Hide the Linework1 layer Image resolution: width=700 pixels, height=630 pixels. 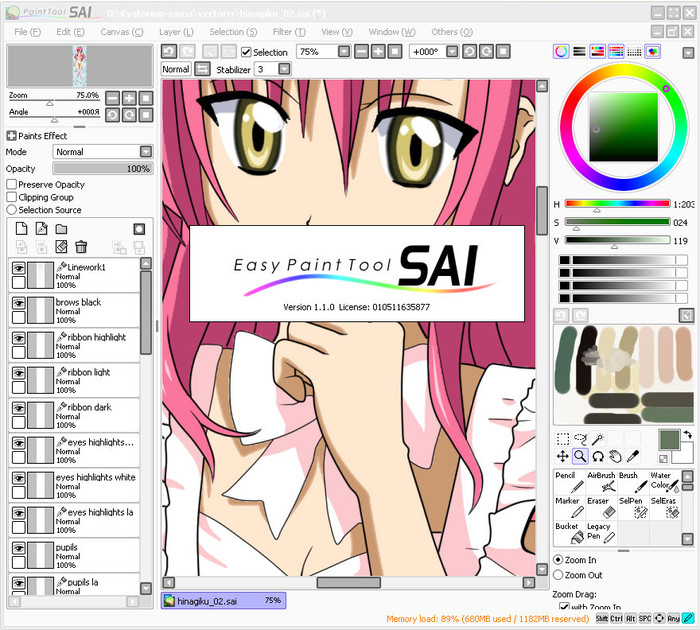tap(18, 268)
